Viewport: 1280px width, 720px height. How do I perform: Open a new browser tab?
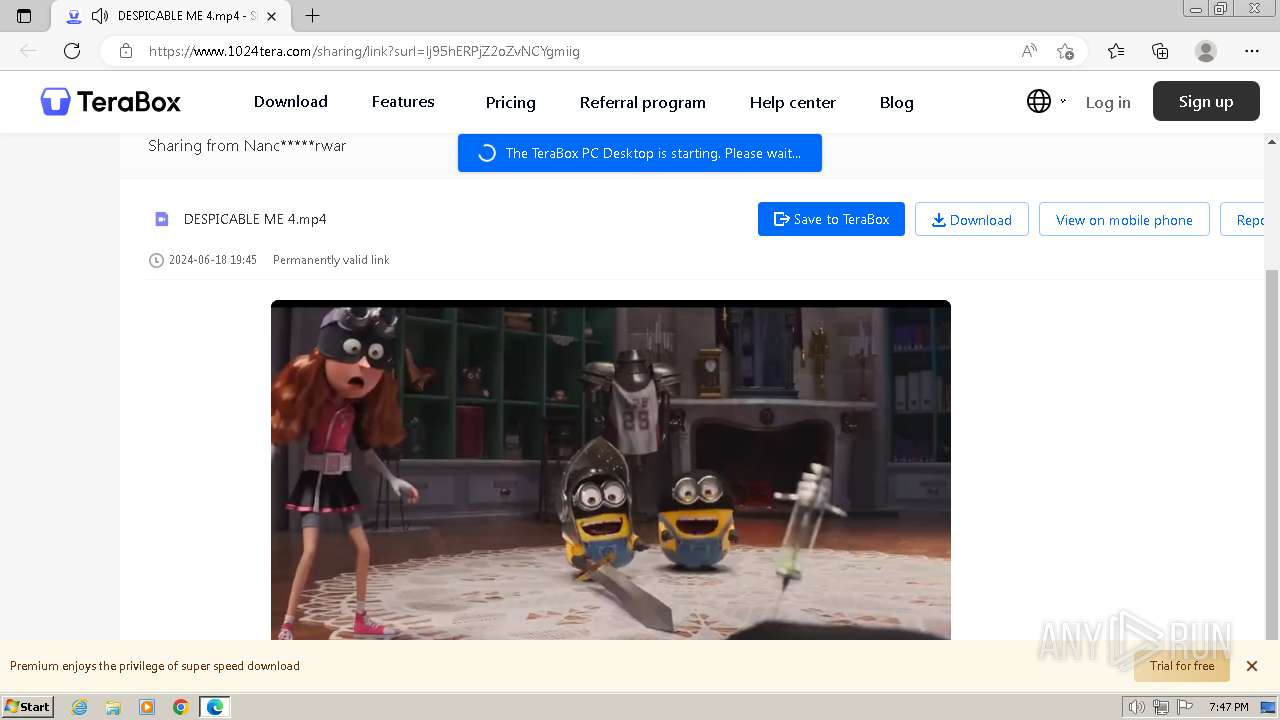(312, 16)
